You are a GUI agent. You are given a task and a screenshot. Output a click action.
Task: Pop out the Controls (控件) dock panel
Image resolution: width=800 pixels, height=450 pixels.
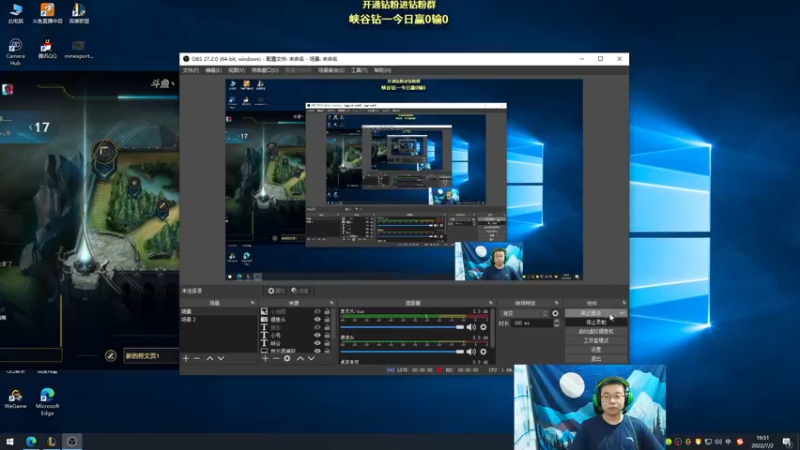point(623,303)
